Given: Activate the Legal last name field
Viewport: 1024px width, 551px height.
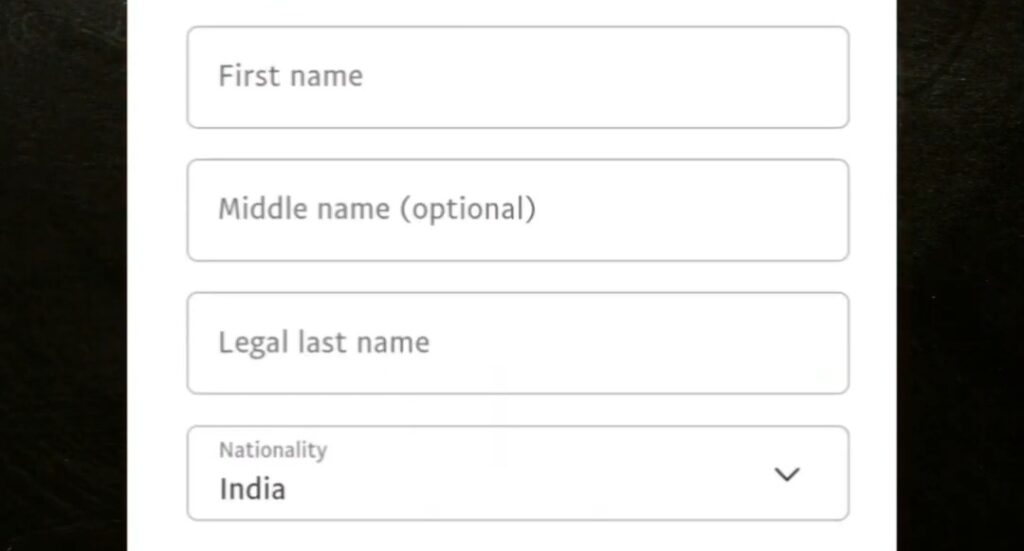Looking at the screenshot, I should (518, 343).
